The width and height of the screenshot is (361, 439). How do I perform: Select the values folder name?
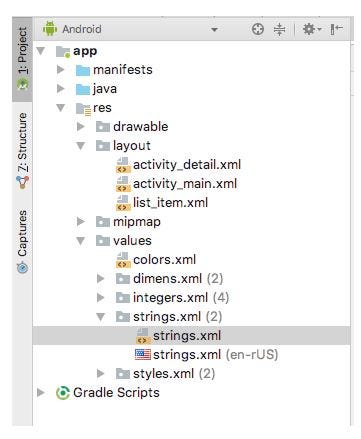pos(132,241)
